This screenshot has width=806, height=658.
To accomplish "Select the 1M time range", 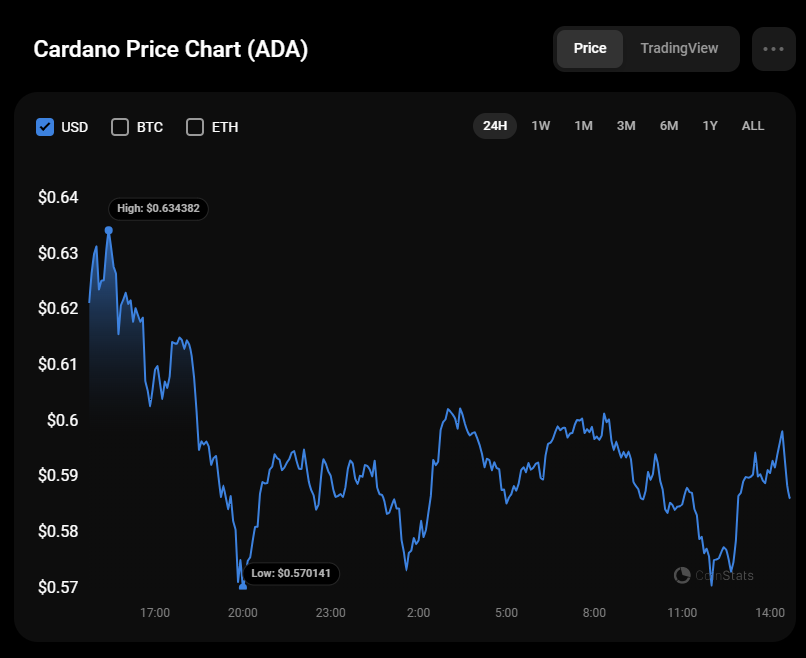I will [583, 126].
